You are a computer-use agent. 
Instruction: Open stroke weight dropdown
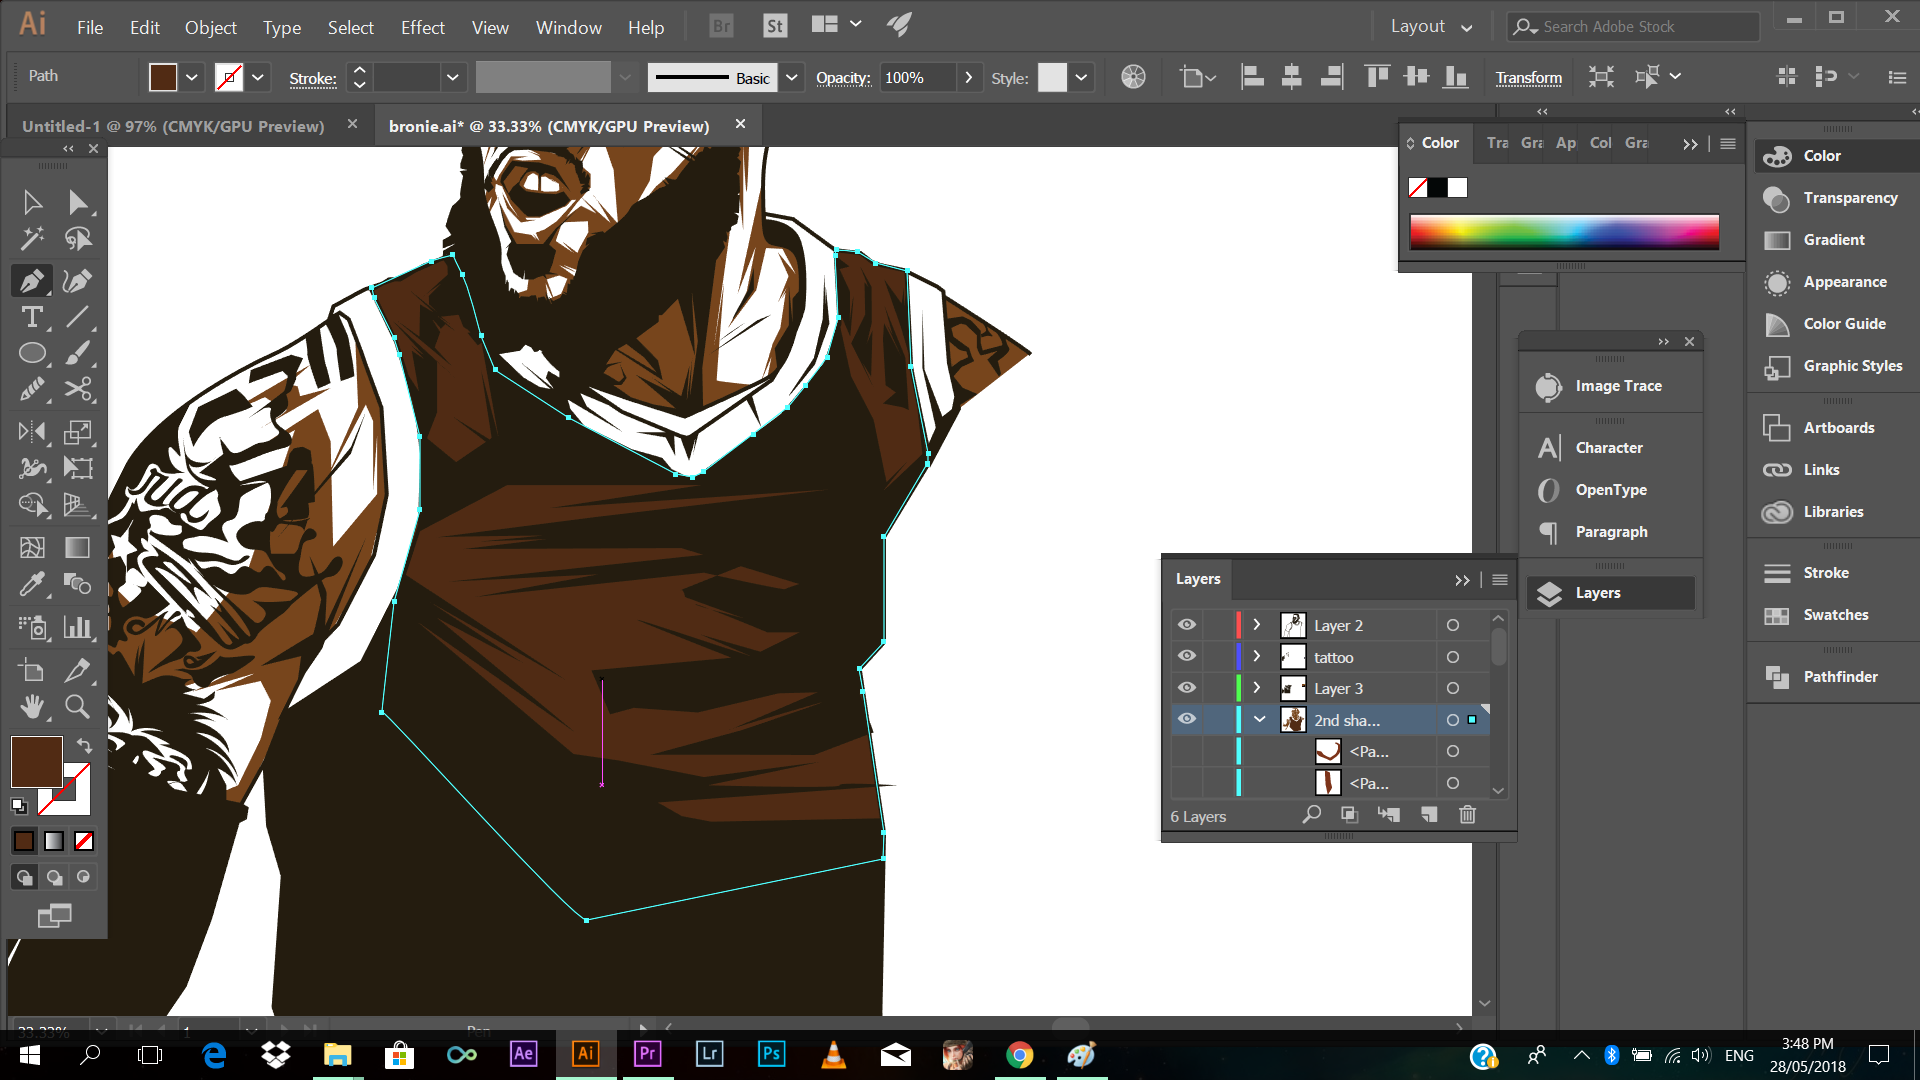pyautogui.click(x=453, y=77)
